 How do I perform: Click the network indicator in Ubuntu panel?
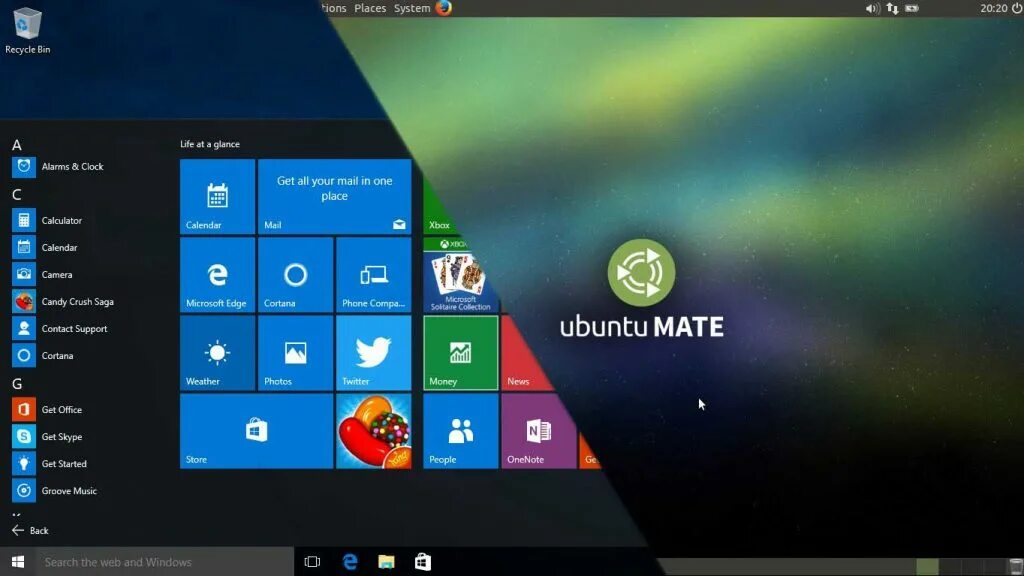[x=892, y=8]
